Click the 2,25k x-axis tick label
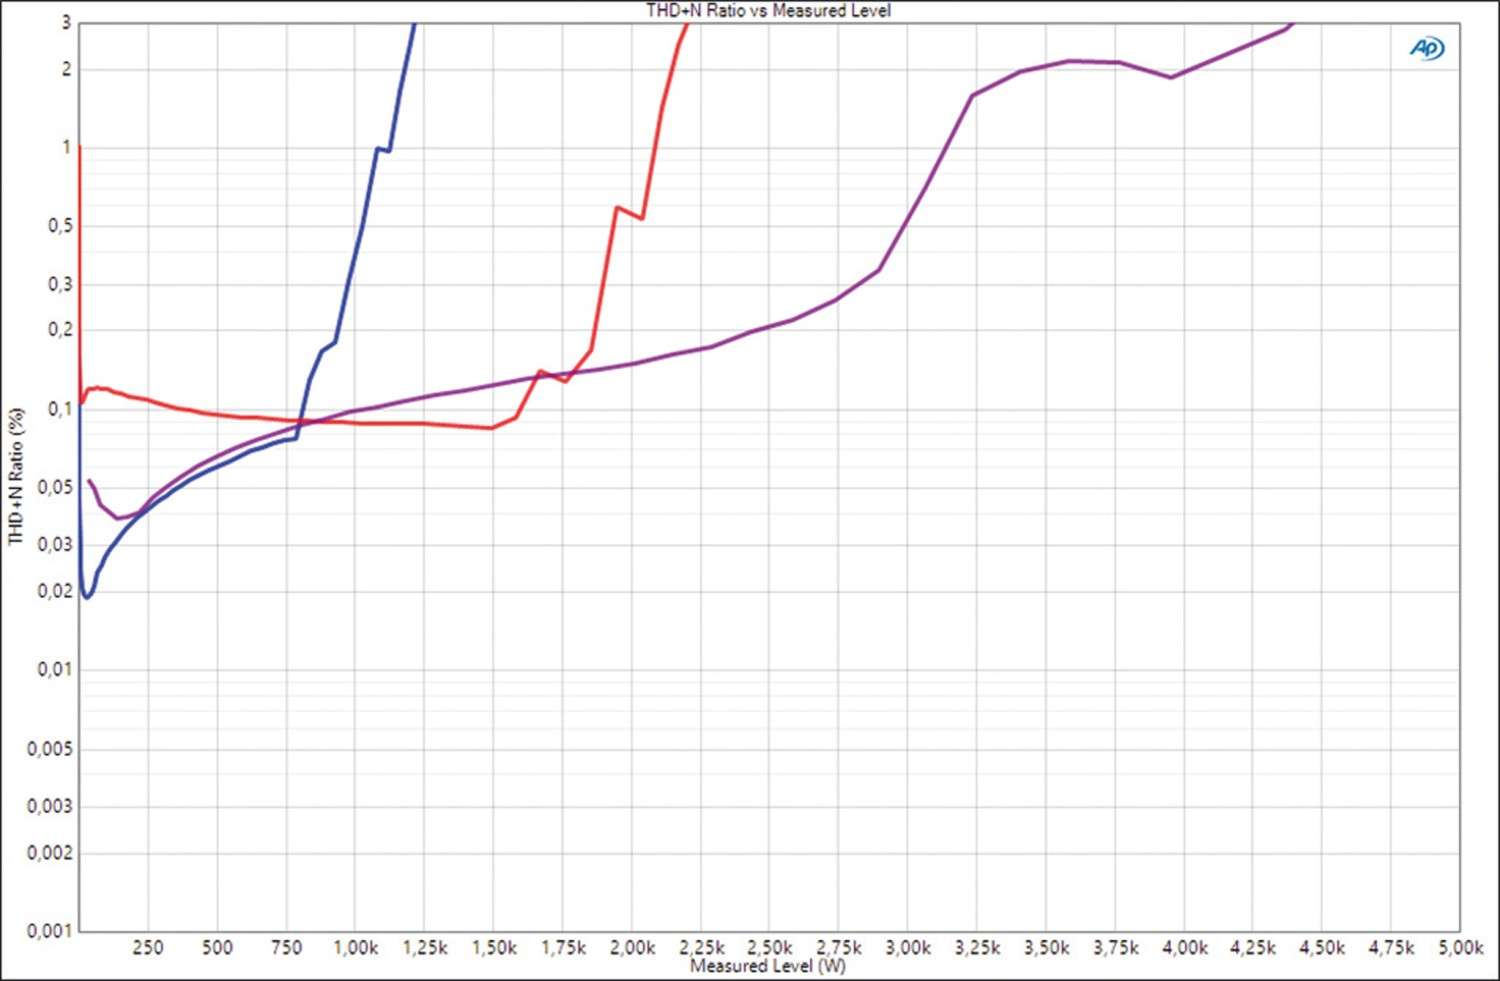The width and height of the screenshot is (1500, 981). 701,947
